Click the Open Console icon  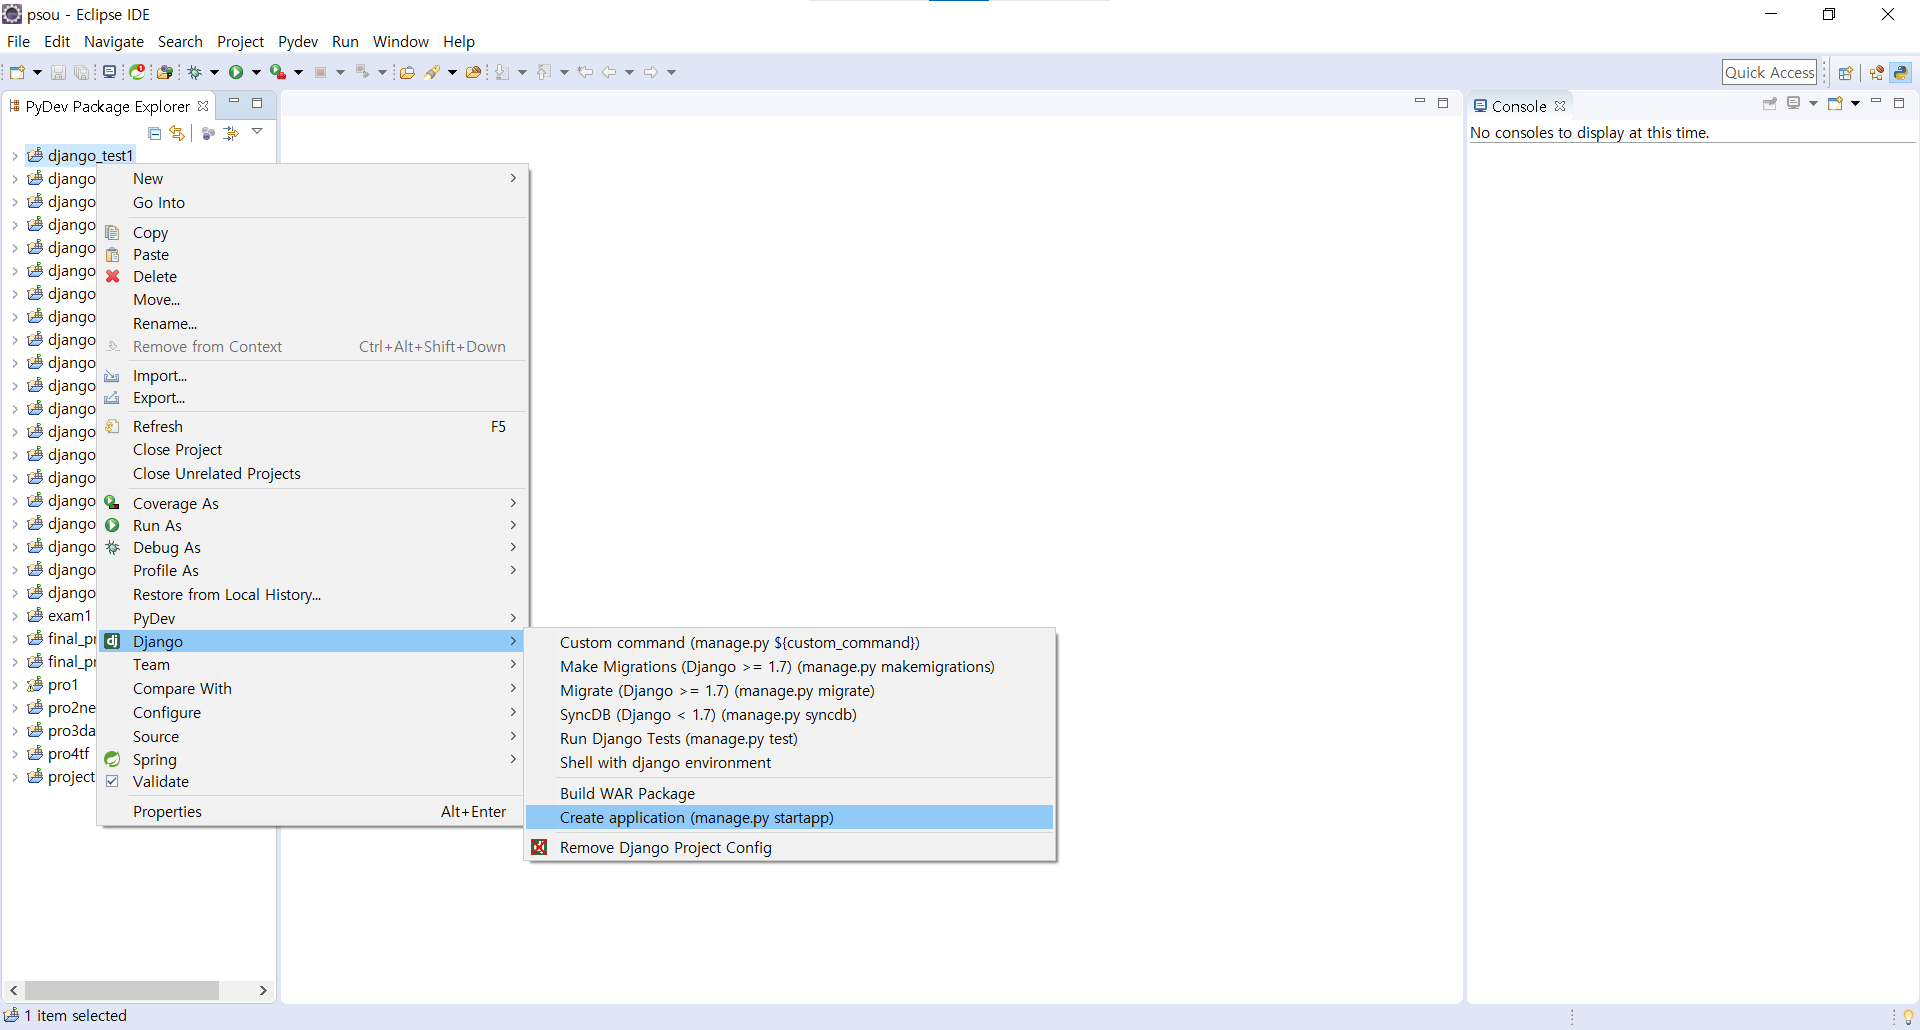[x=1835, y=103]
